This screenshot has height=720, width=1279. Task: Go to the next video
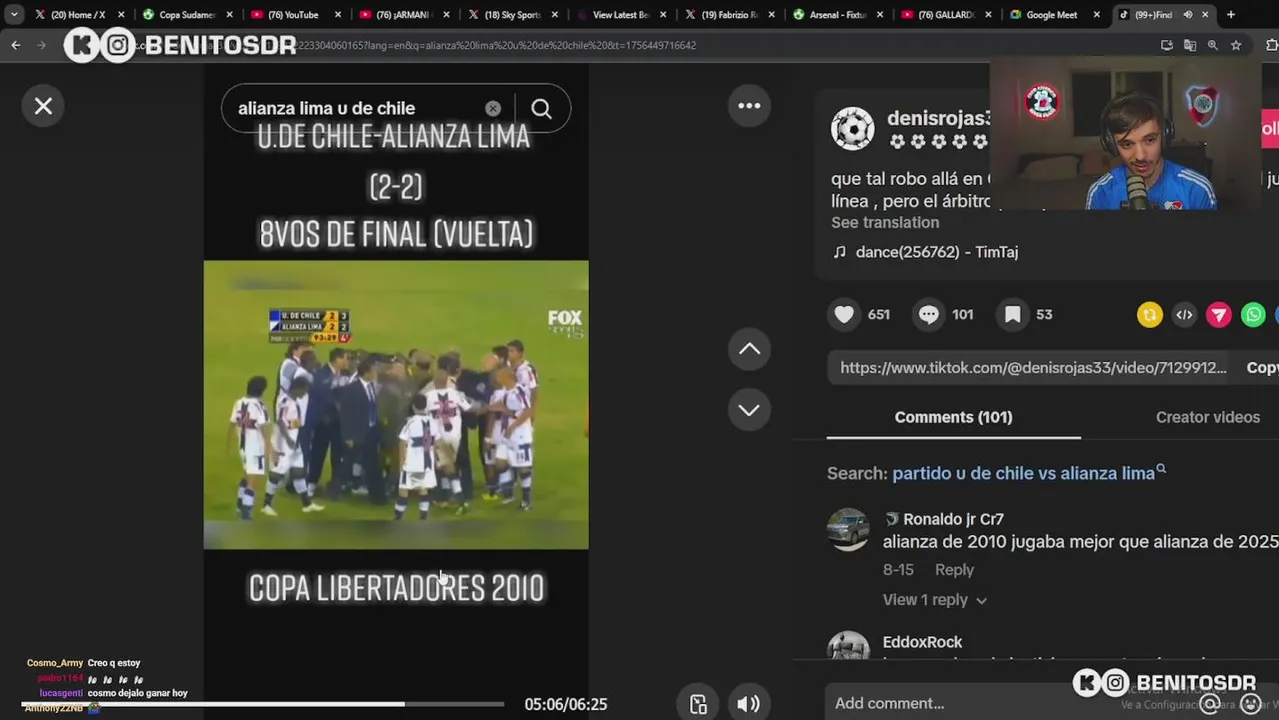tap(749, 410)
